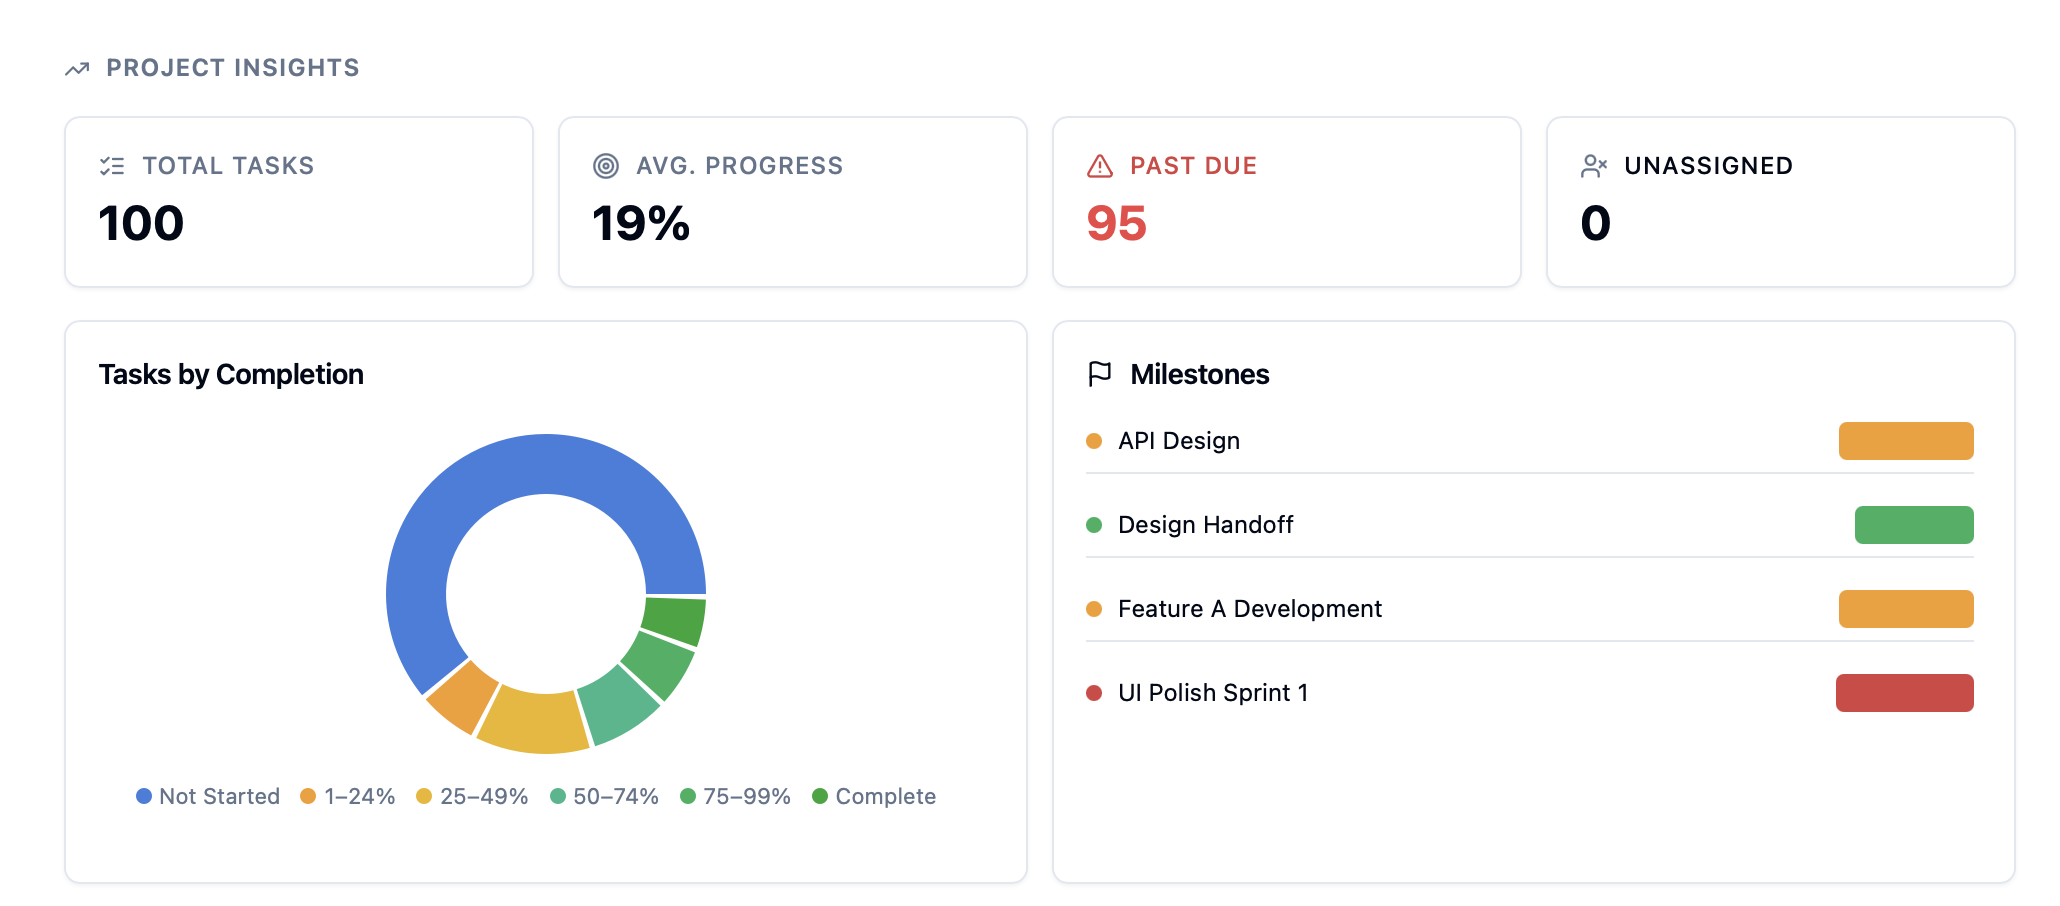Toggle the Not Started legend entry
This screenshot has height=906, width=2060.
(208, 796)
